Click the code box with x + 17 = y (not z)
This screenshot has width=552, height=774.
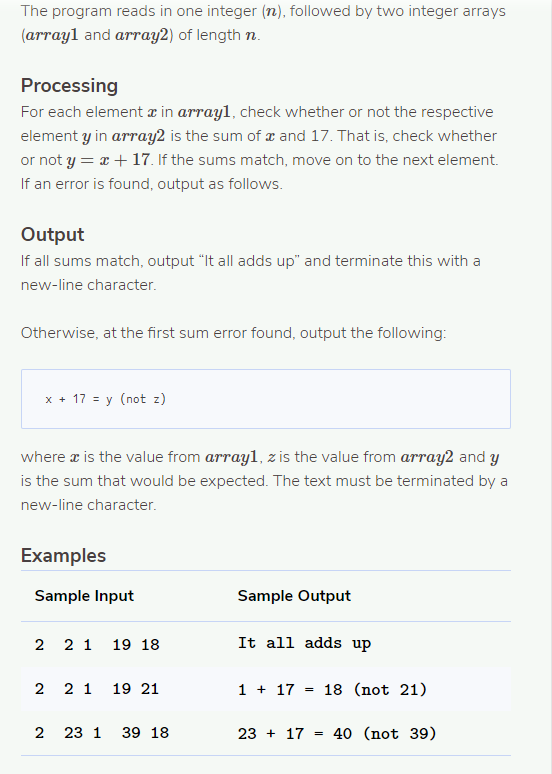point(266,399)
